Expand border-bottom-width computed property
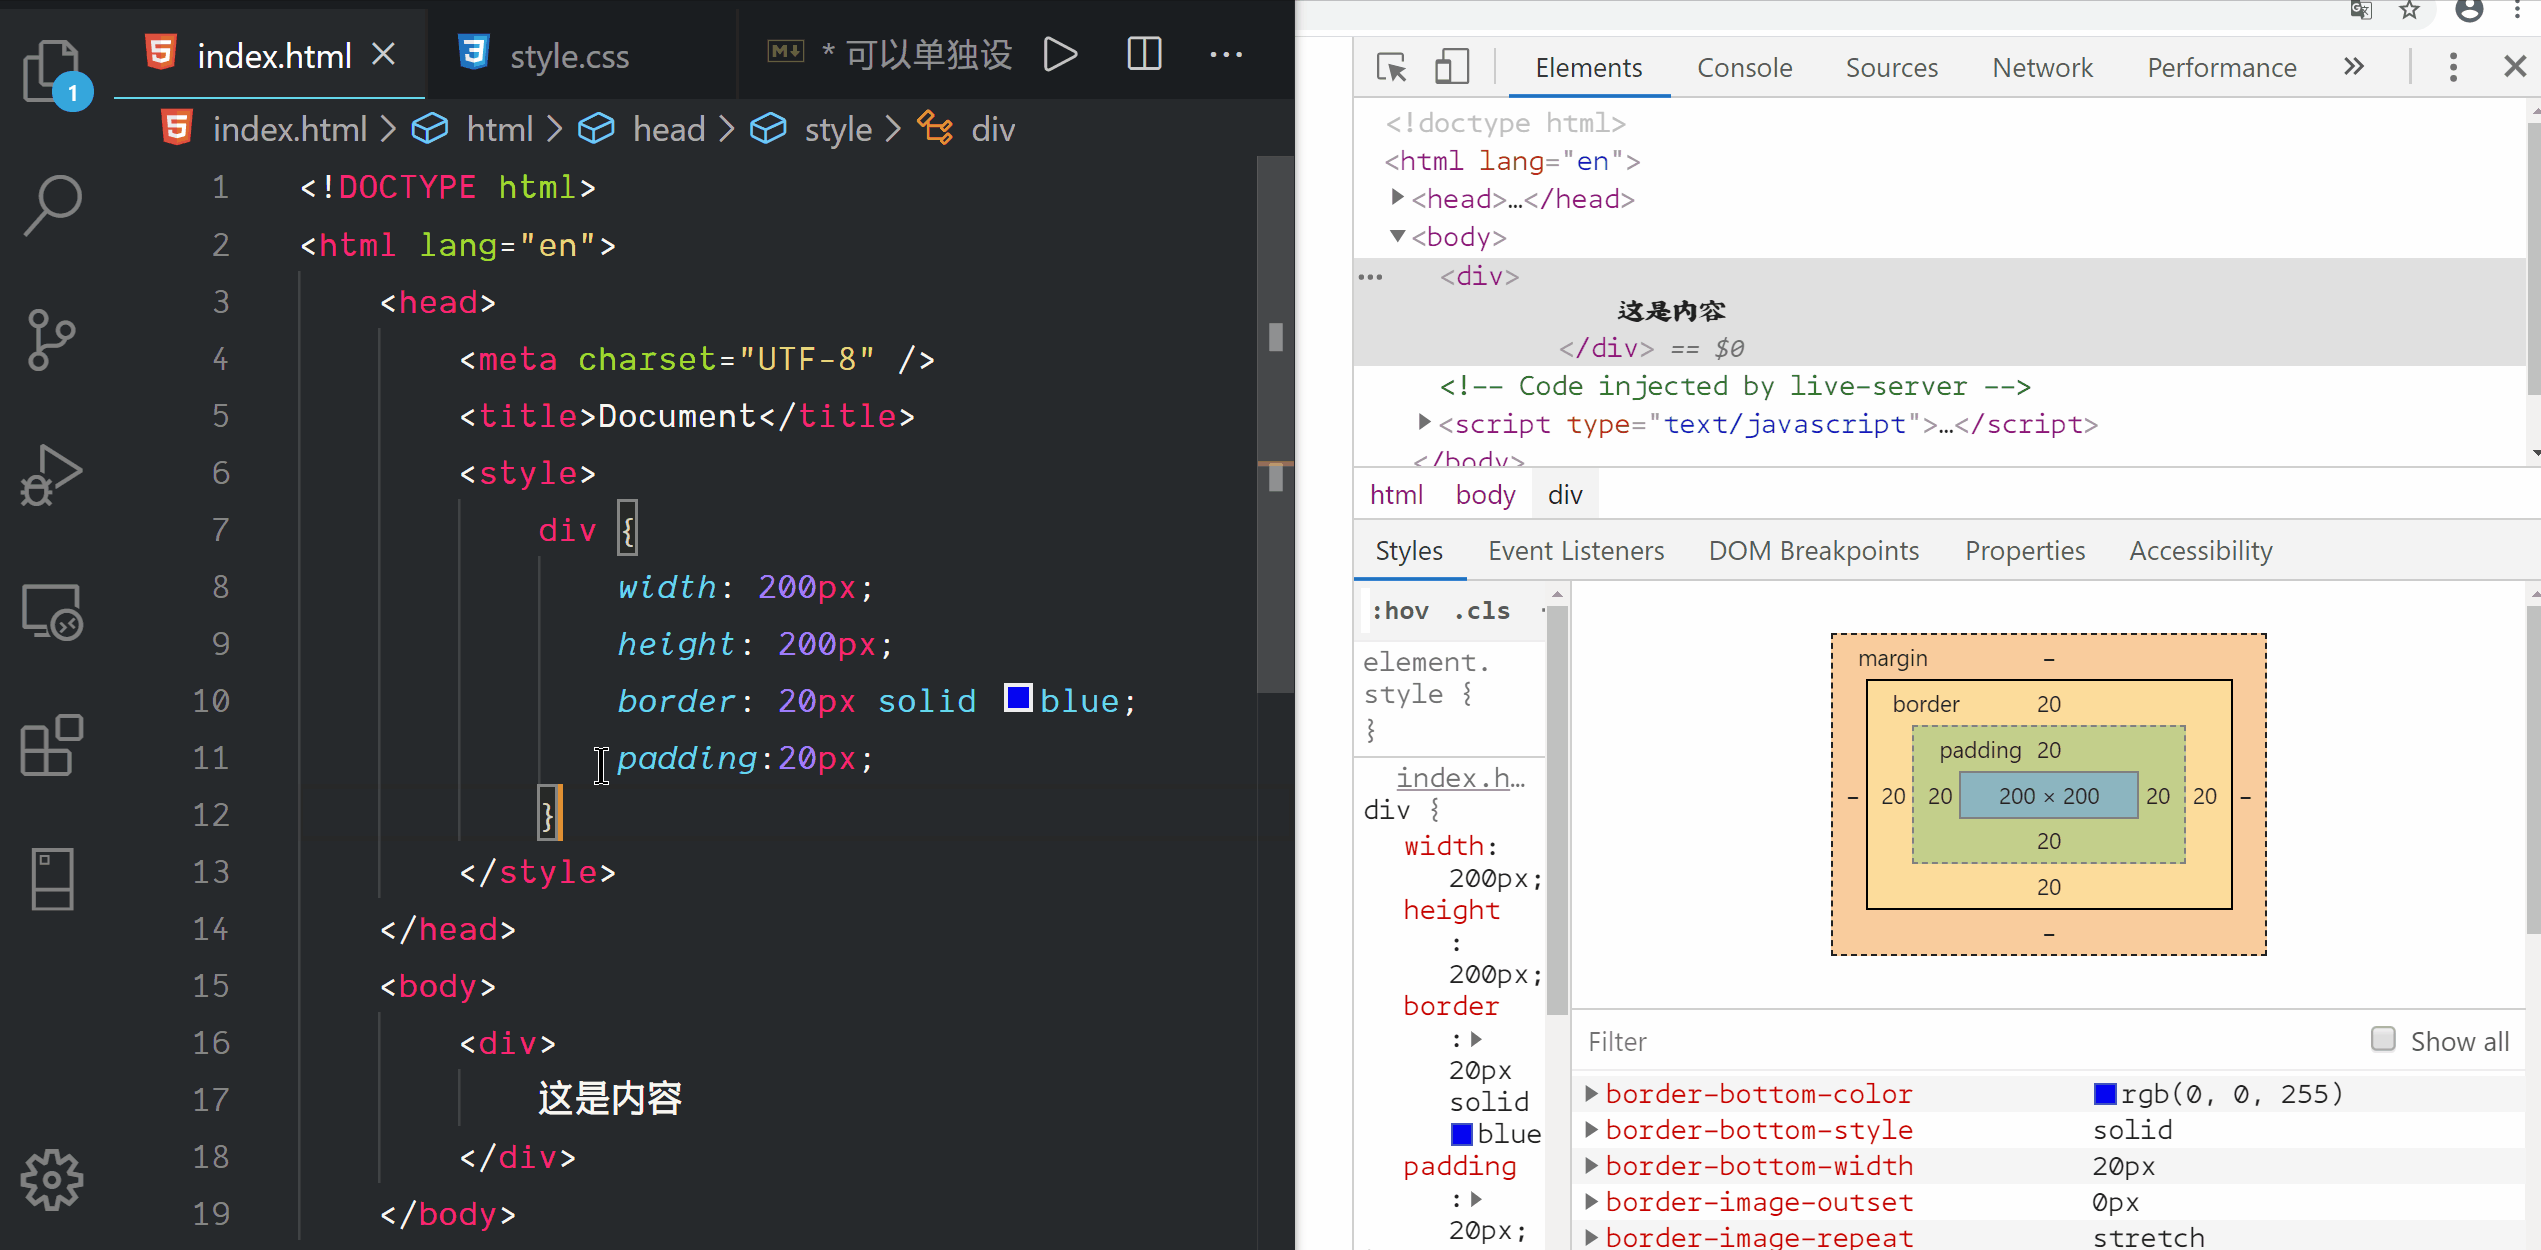This screenshot has width=2541, height=1250. pyautogui.click(x=1591, y=1165)
